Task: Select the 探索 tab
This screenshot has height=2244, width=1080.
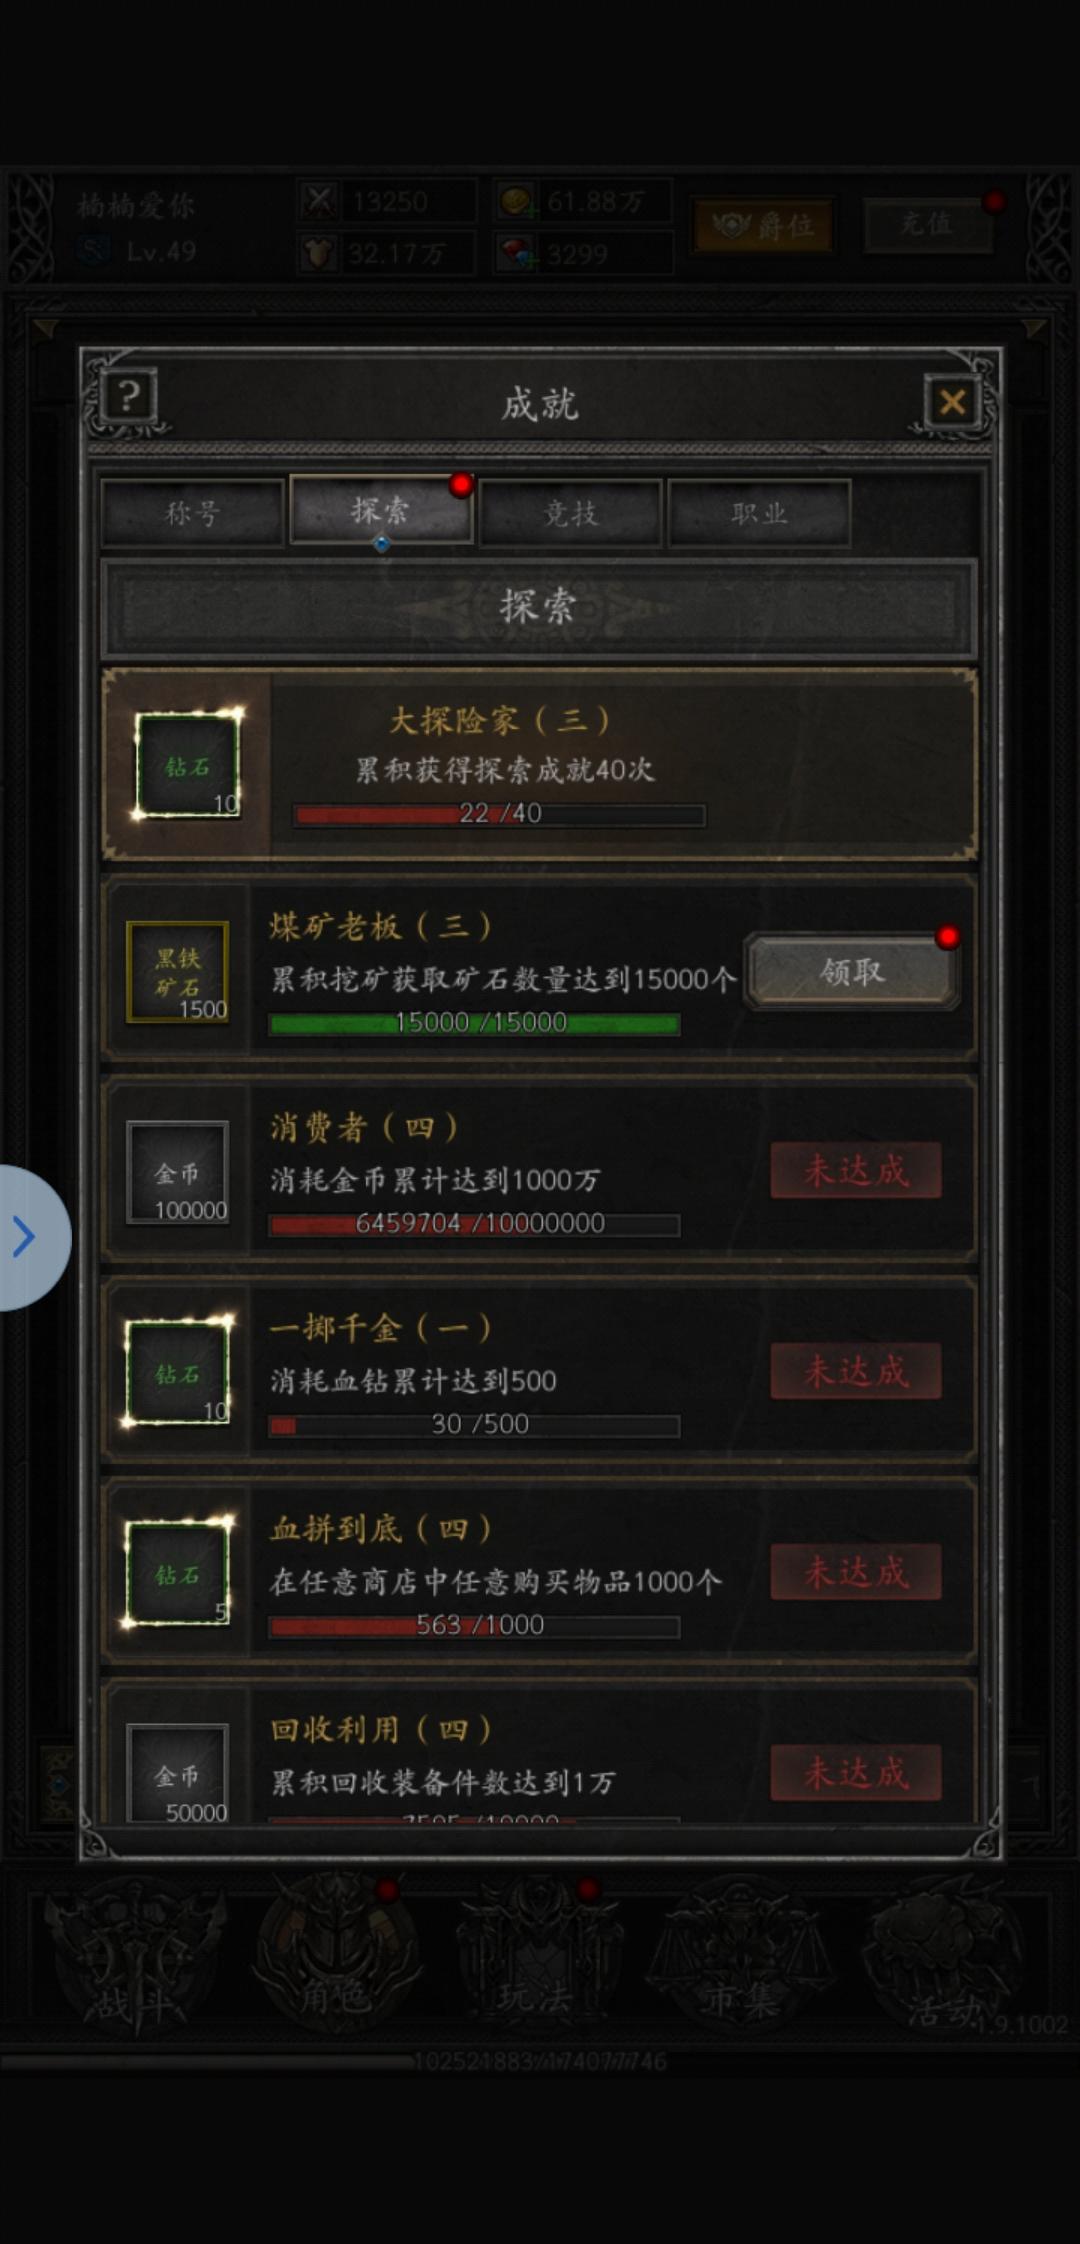Action: (x=380, y=511)
